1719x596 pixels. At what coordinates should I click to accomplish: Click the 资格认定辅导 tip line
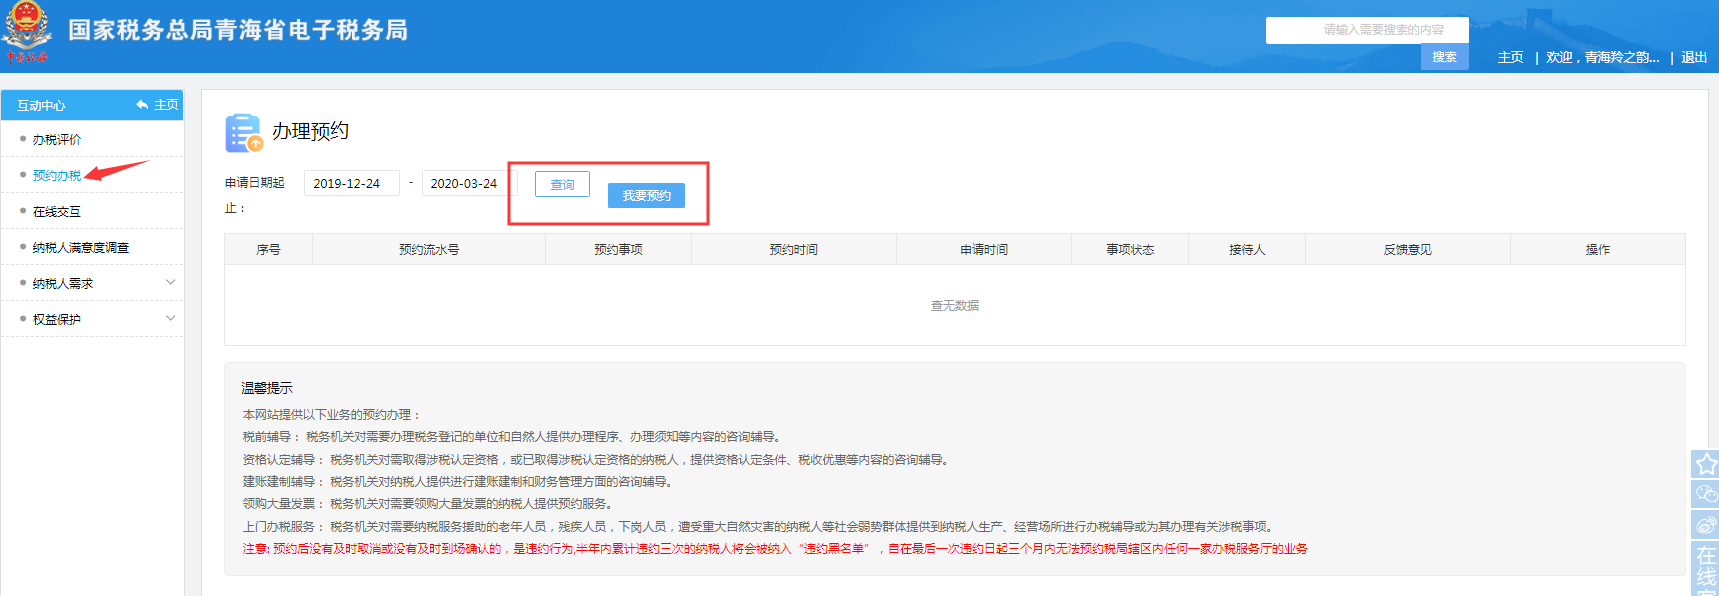597,460
